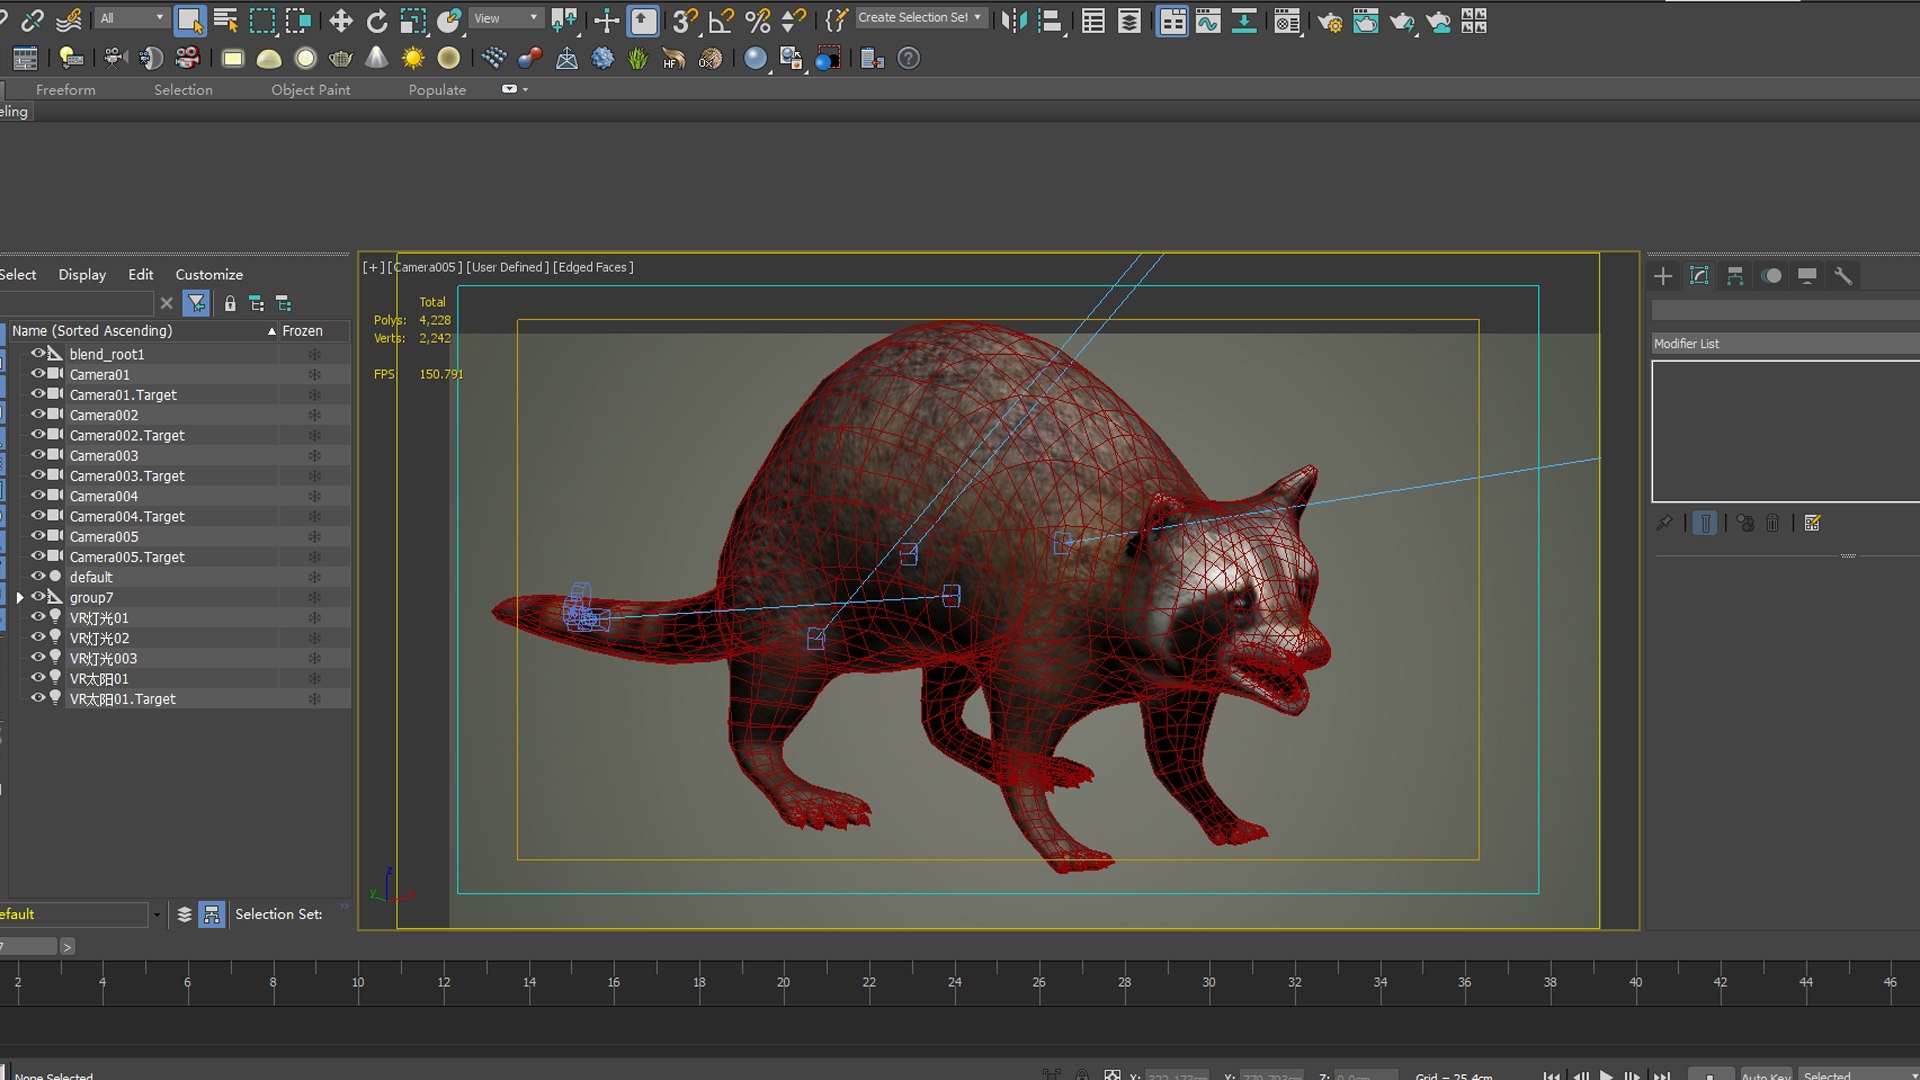Click the Camera005 viewport label
This screenshot has height=1080, width=1920.
426,267
